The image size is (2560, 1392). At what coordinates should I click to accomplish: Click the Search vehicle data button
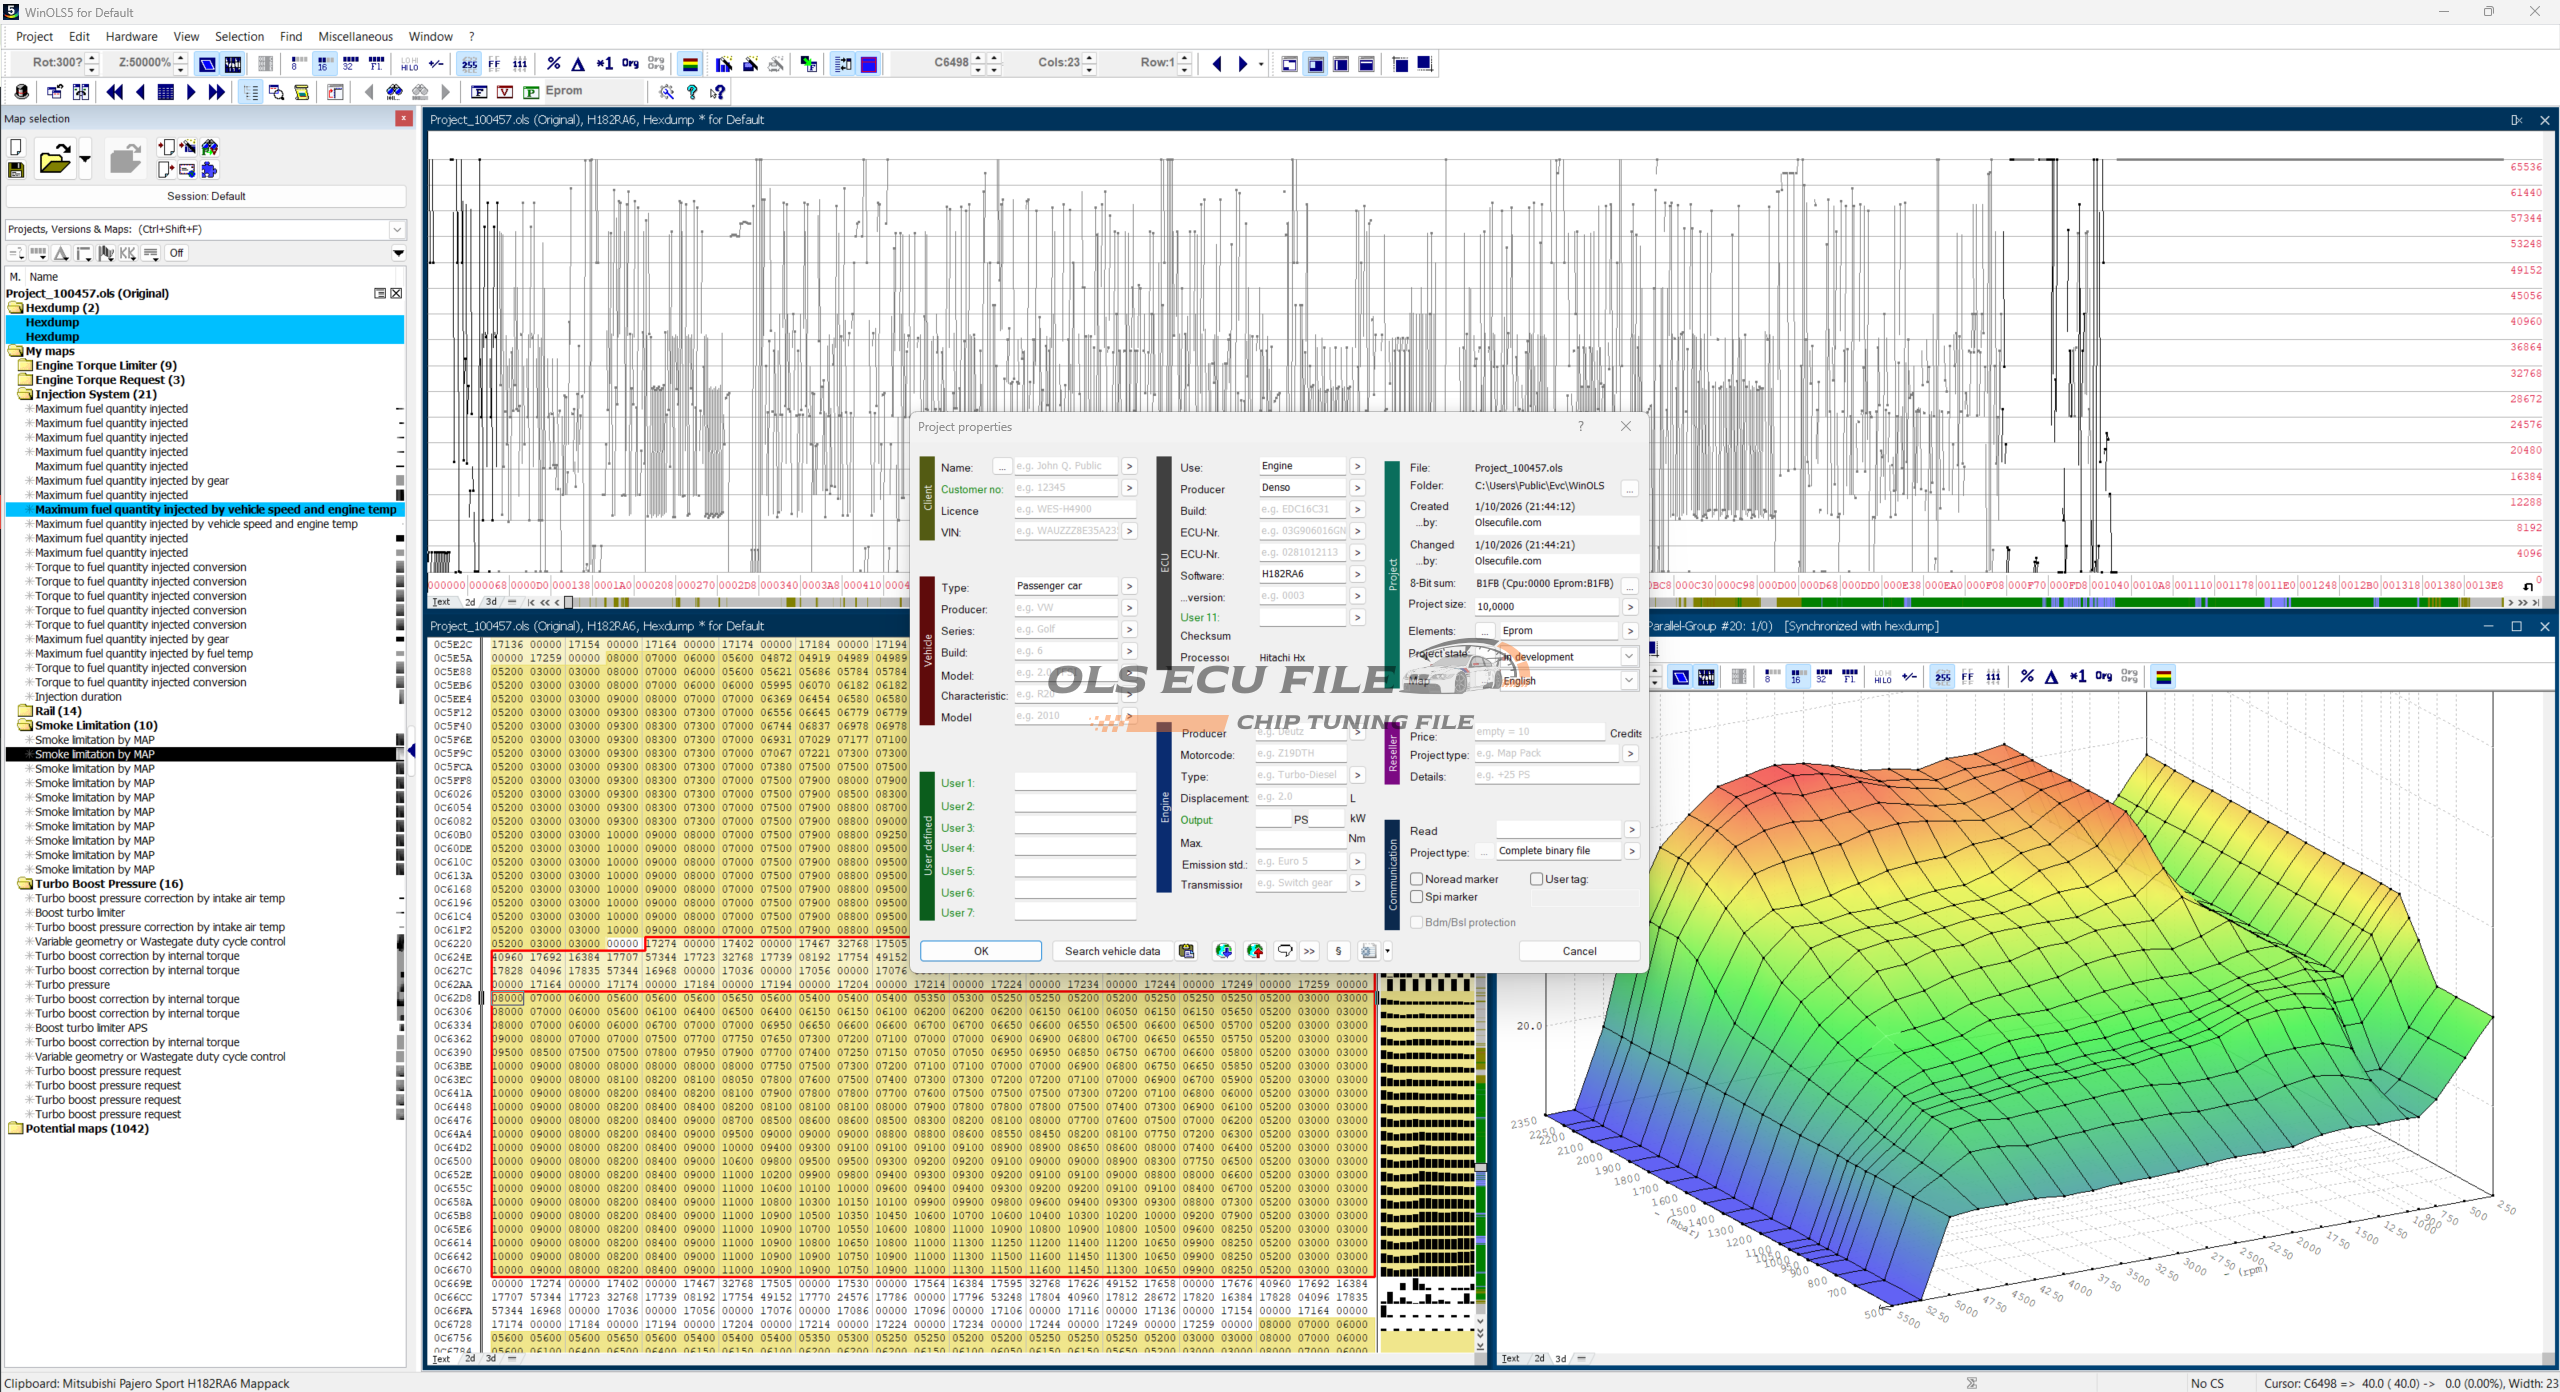click(1112, 951)
